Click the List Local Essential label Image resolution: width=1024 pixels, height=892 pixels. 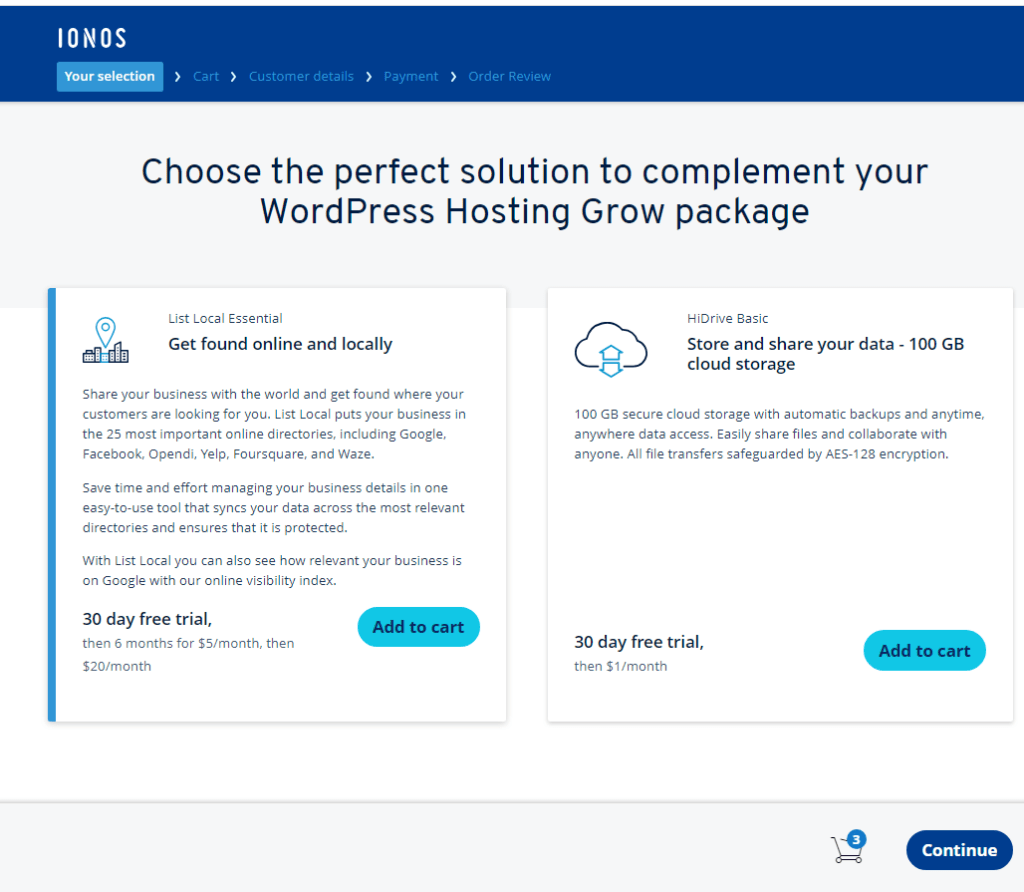point(225,319)
